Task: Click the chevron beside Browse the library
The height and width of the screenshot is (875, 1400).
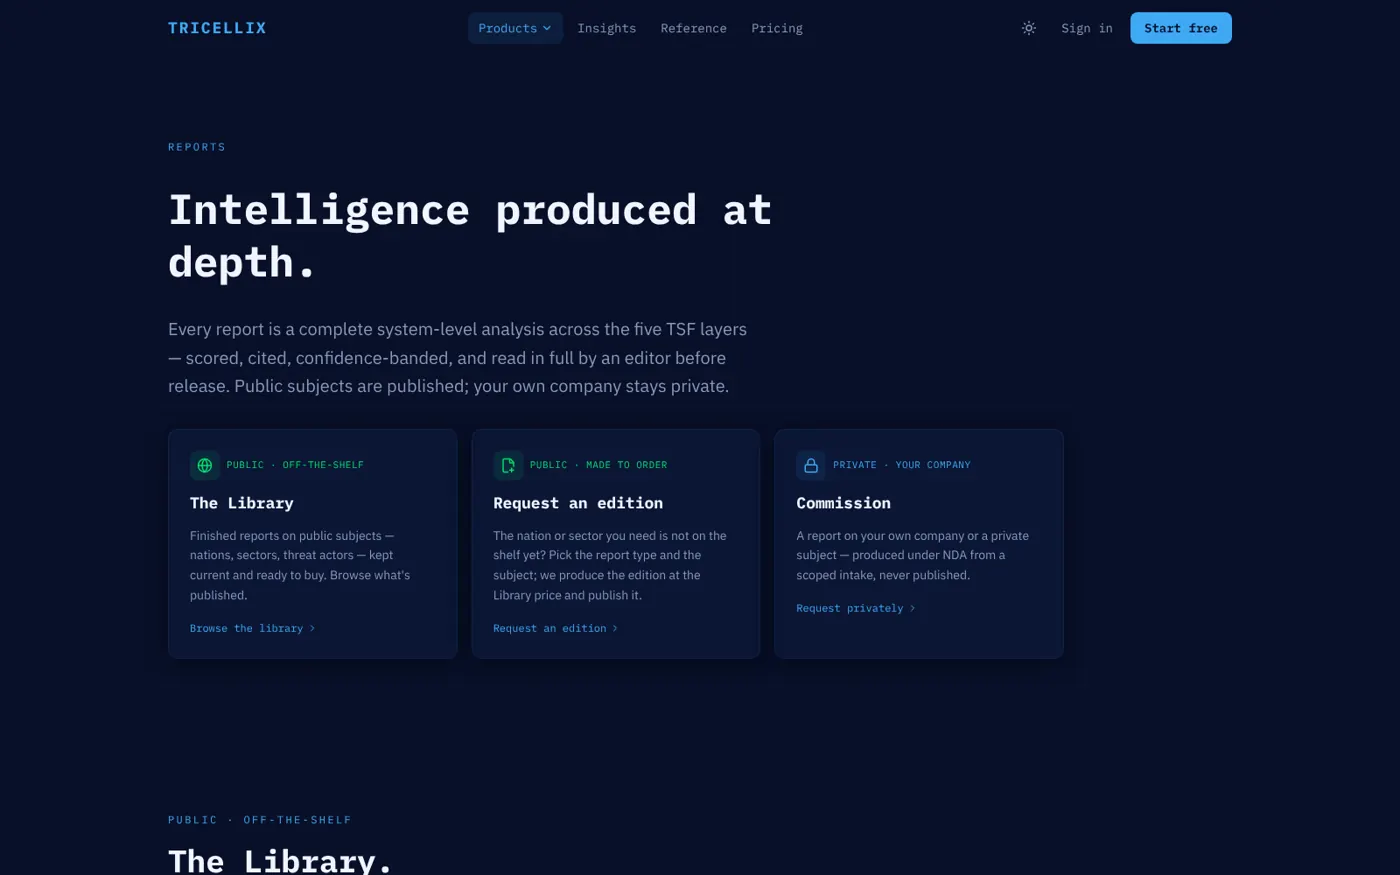Action: tap(312, 628)
